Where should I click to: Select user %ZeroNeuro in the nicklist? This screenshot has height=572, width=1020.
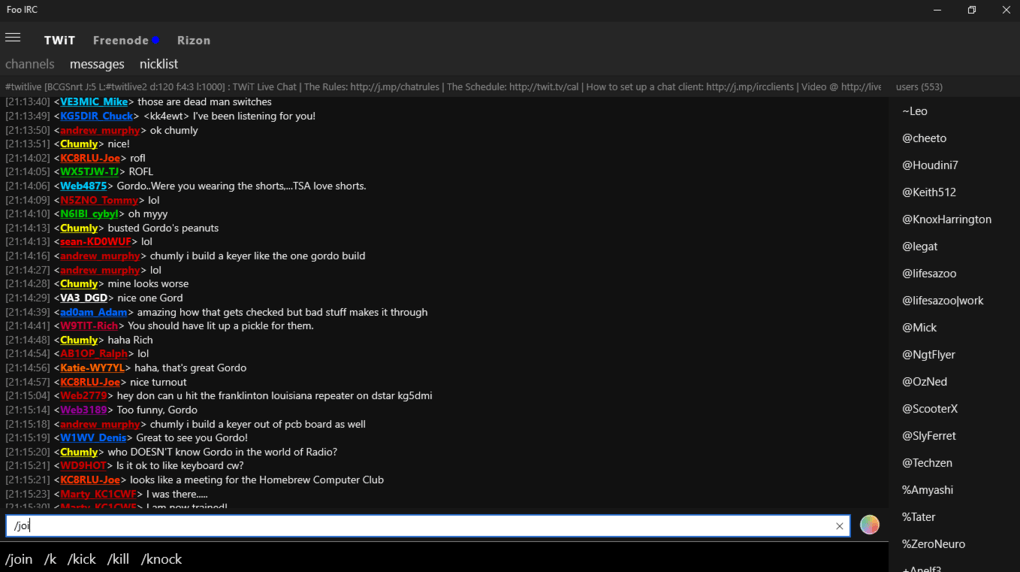point(933,544)
